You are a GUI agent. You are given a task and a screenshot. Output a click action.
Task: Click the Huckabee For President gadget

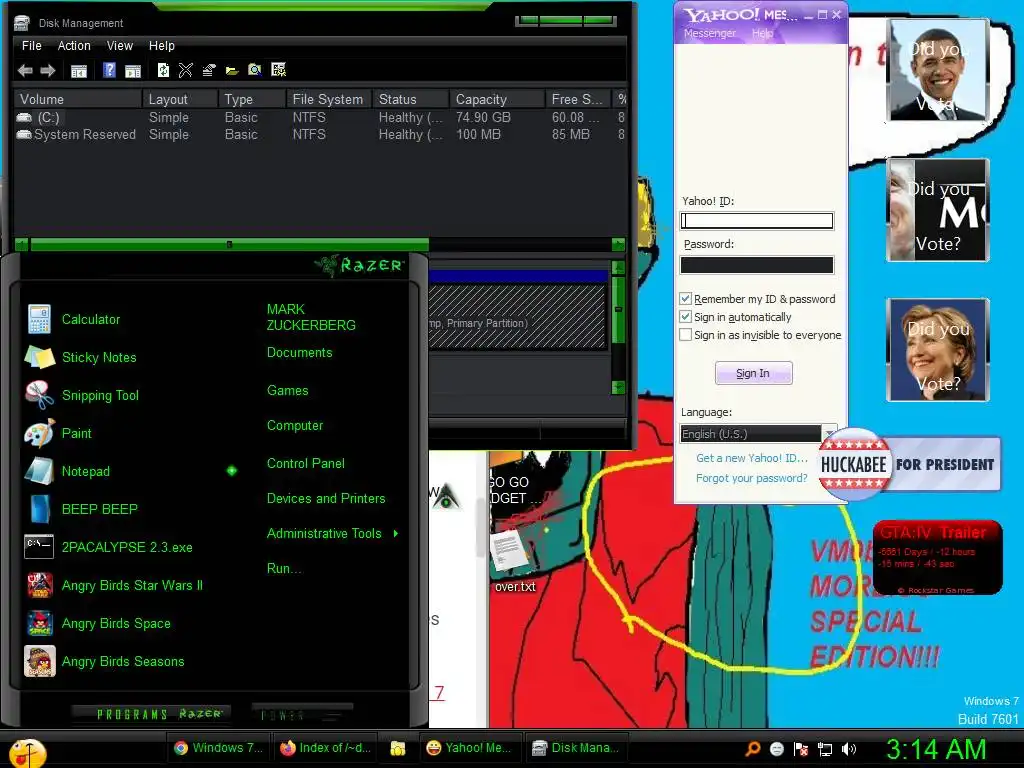pos(909,464)
